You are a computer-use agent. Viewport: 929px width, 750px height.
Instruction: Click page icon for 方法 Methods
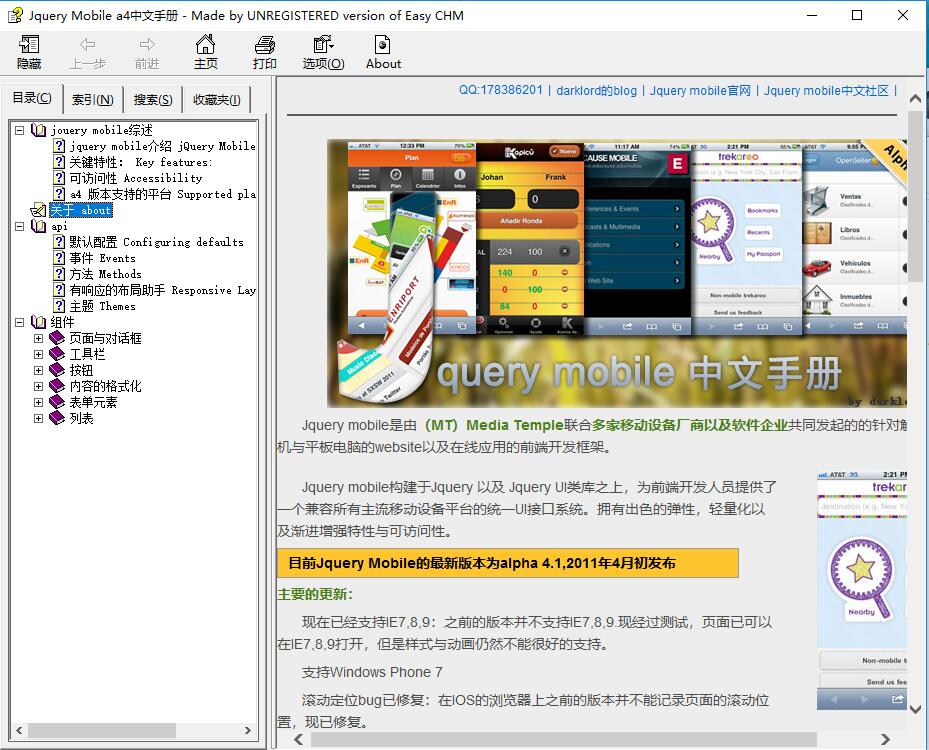[59, 274]
